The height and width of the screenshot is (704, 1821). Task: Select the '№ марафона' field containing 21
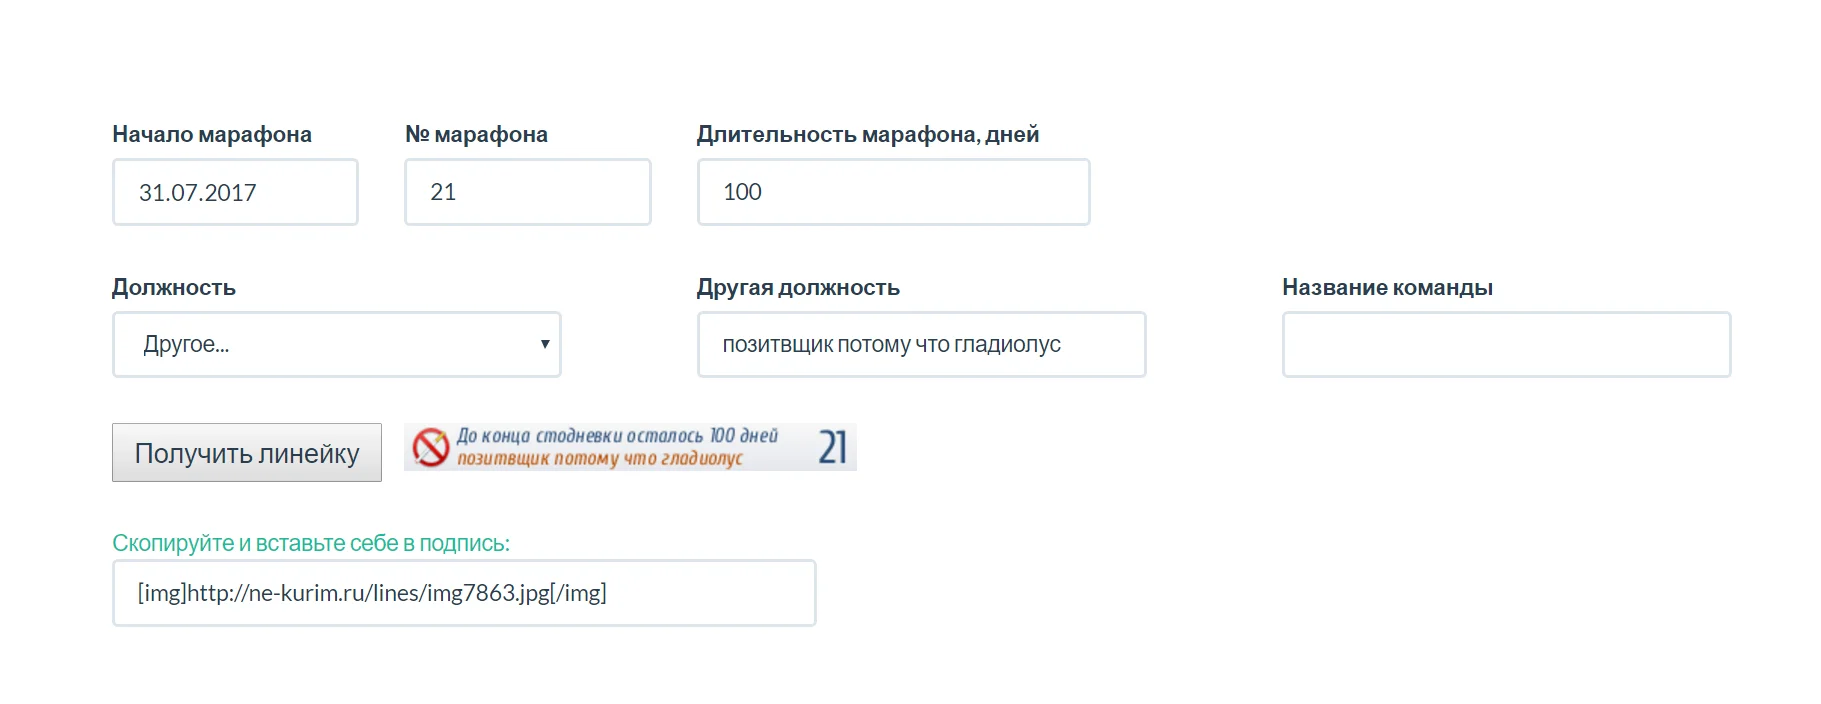527,192
